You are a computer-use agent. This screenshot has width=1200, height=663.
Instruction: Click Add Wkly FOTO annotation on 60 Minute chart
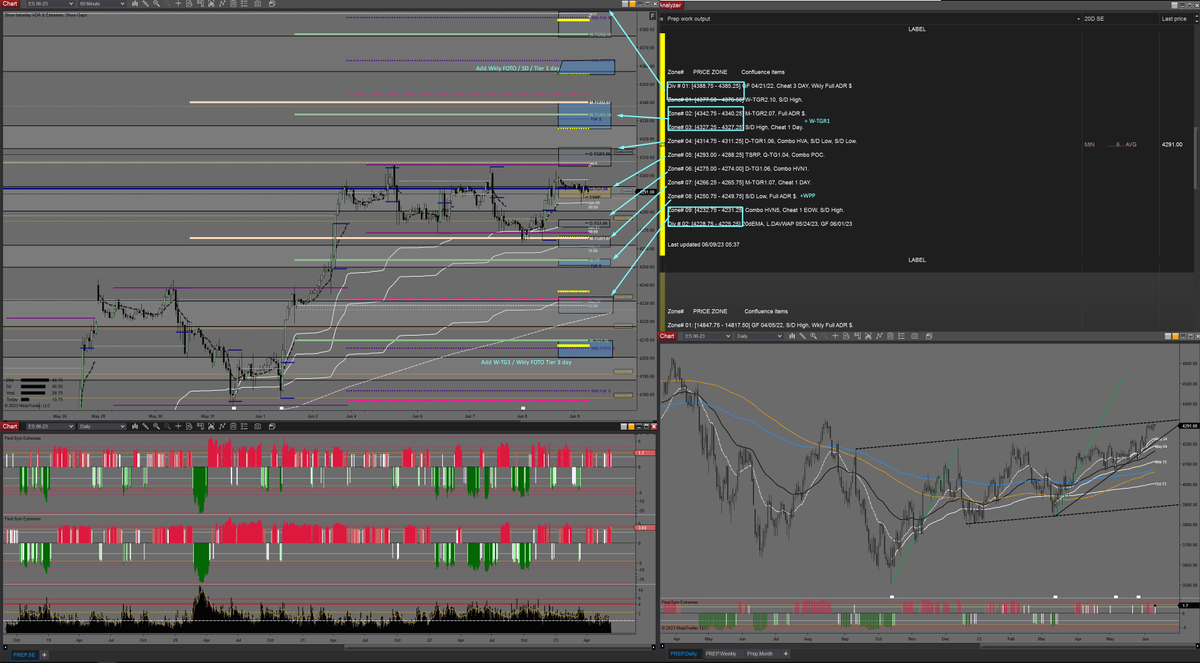(518, 68)
